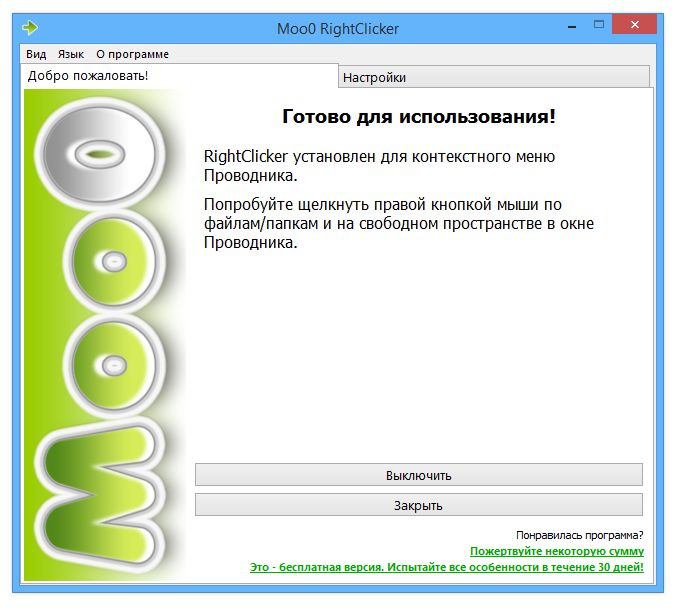Screen dimensions: 679x608
Task: Open the О программе menu
Action: [133, 54]
